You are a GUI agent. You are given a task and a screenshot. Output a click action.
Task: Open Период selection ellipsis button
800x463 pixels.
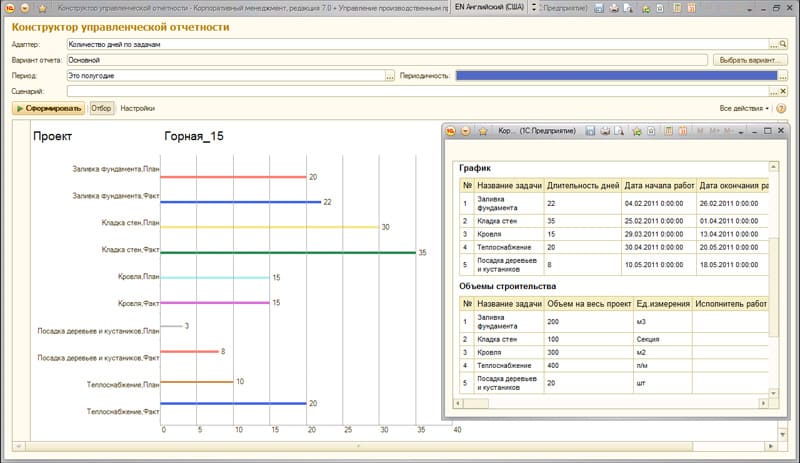pos(390,76)
